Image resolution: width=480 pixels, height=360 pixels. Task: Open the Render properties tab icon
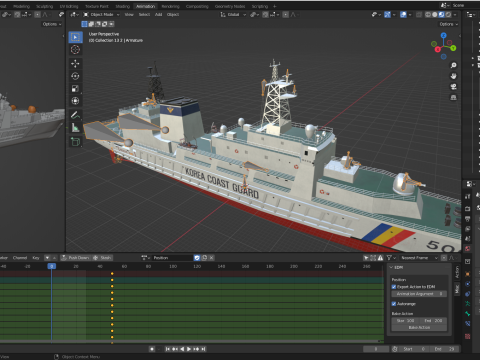tap(468, 209)
